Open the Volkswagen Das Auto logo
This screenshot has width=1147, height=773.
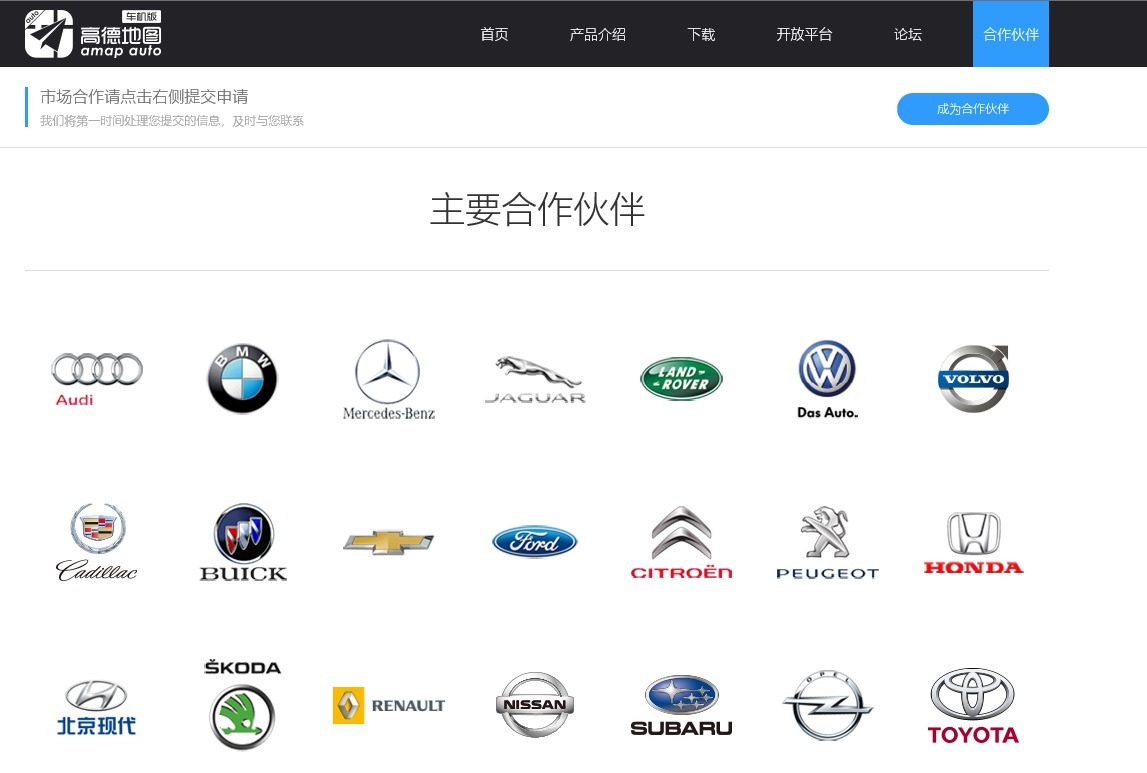[827, 380]
